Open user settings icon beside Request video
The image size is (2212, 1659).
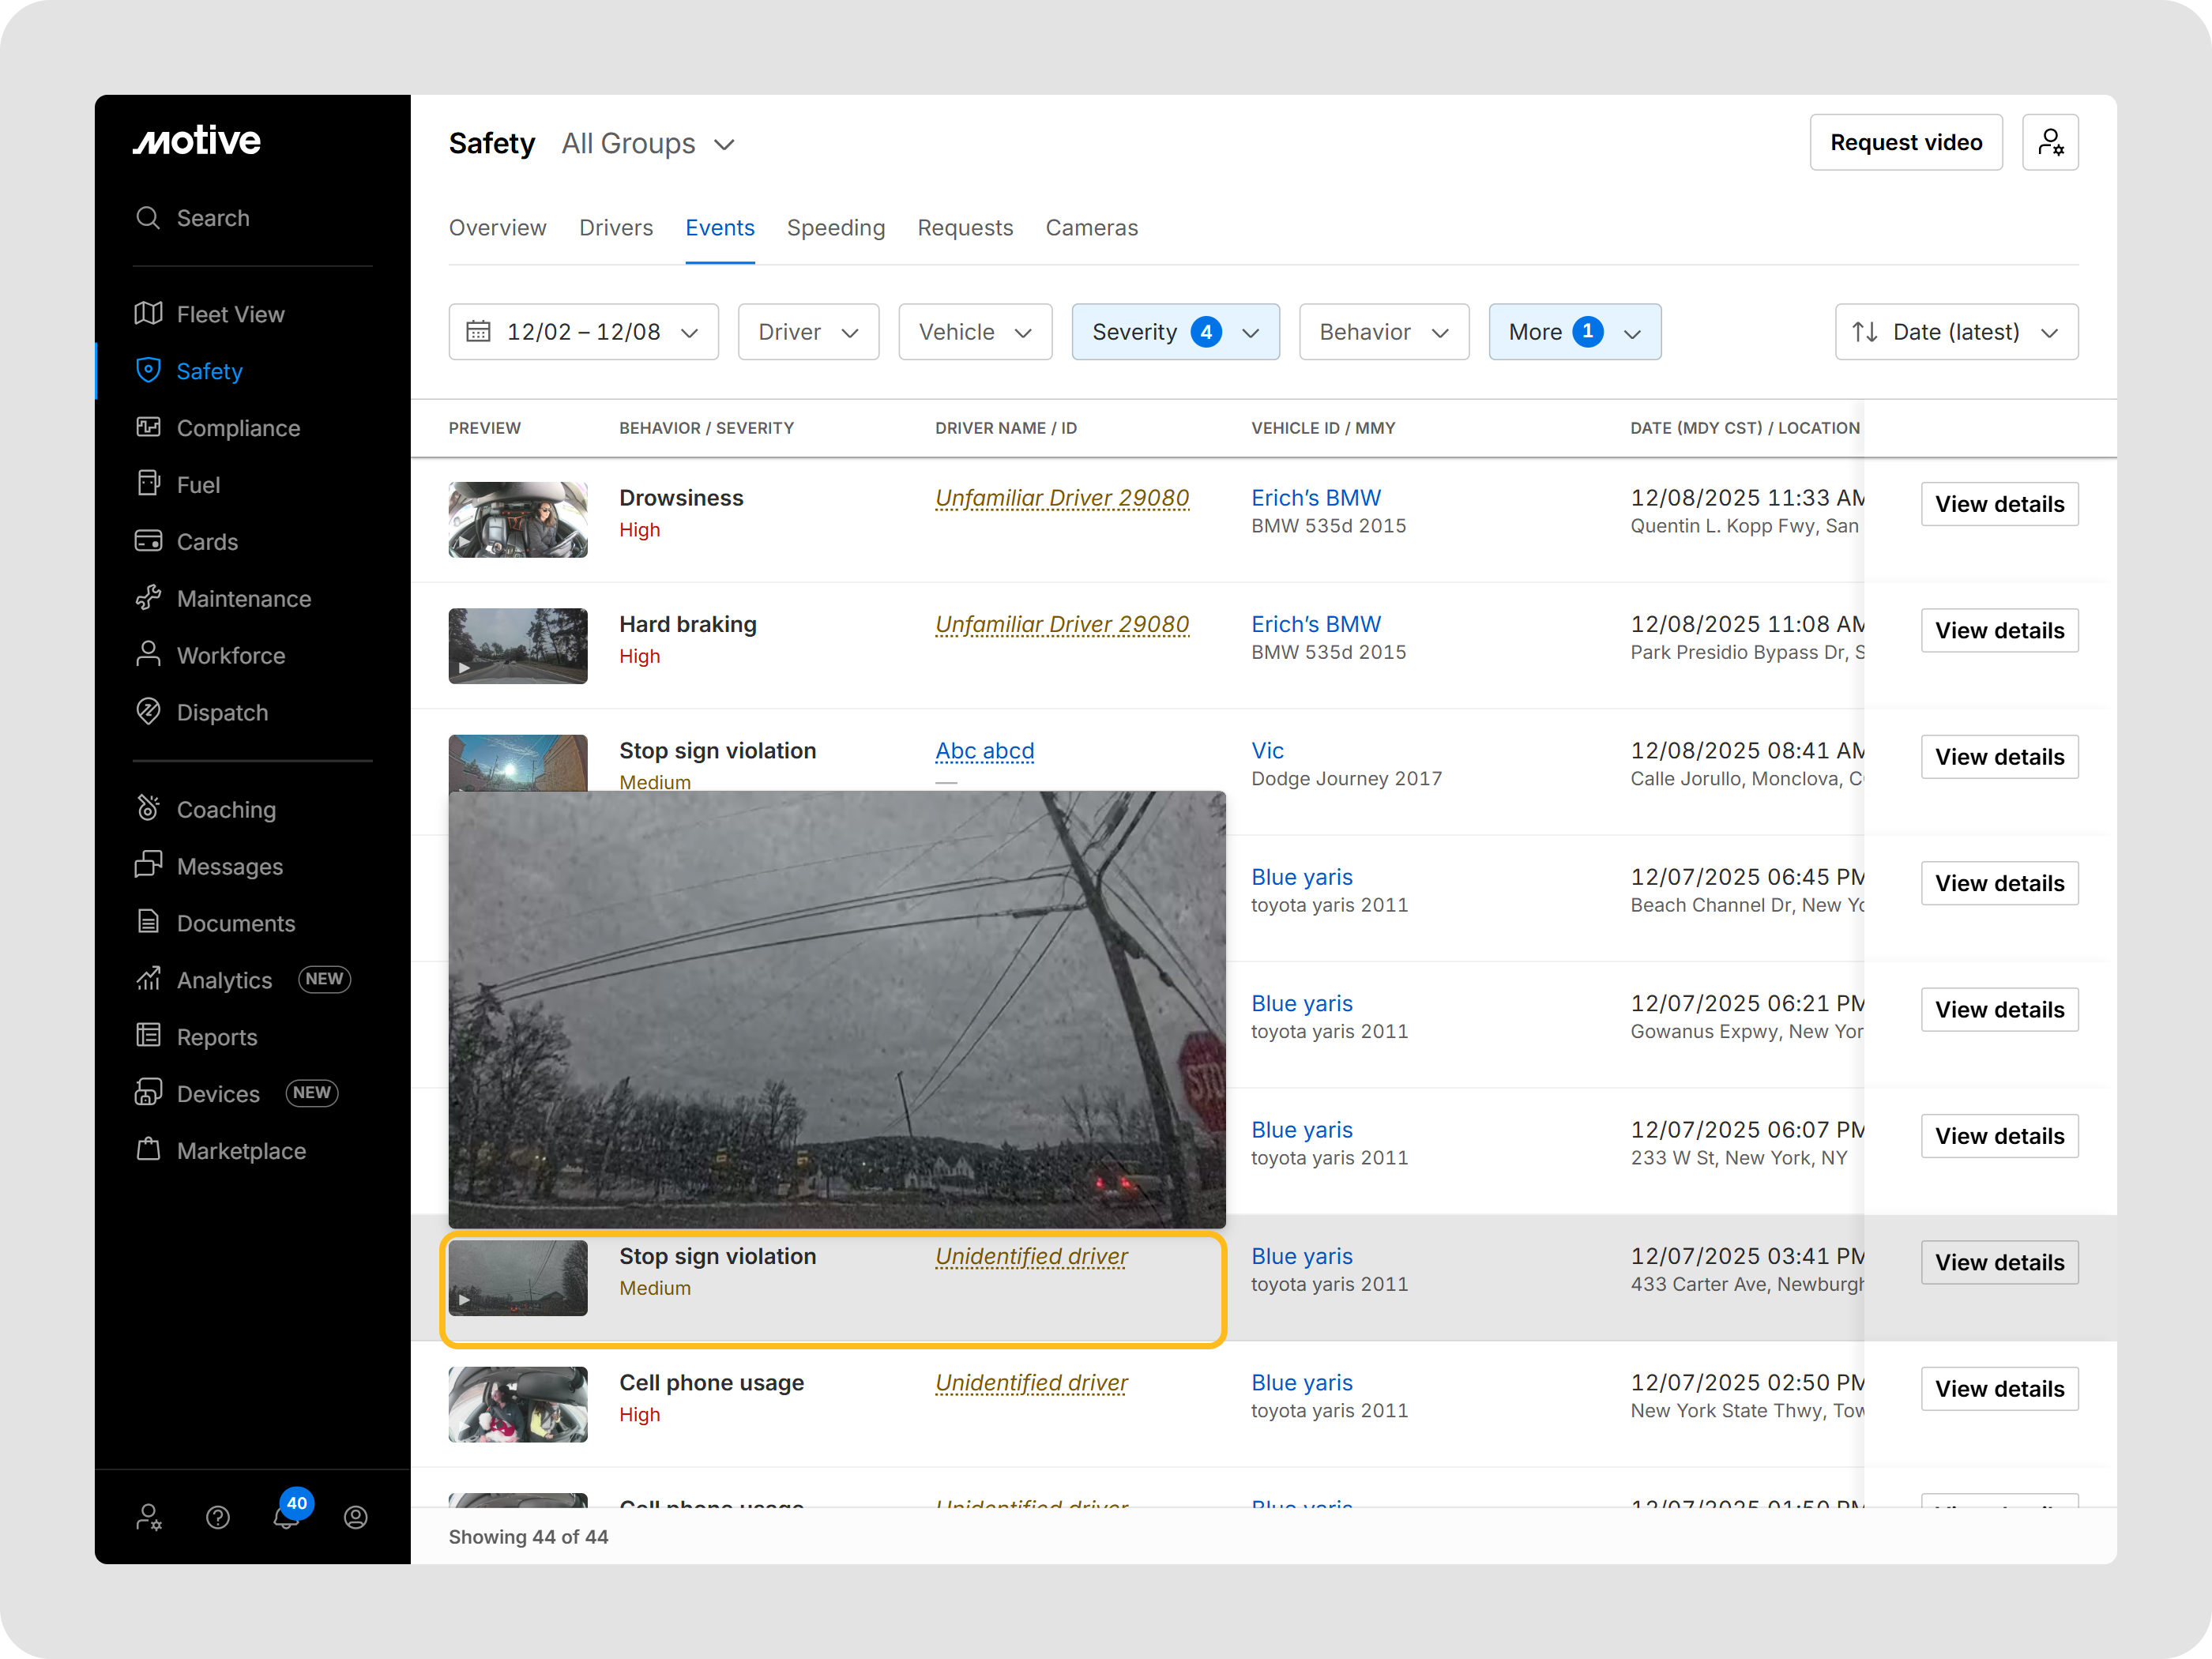pos(2049,142)
